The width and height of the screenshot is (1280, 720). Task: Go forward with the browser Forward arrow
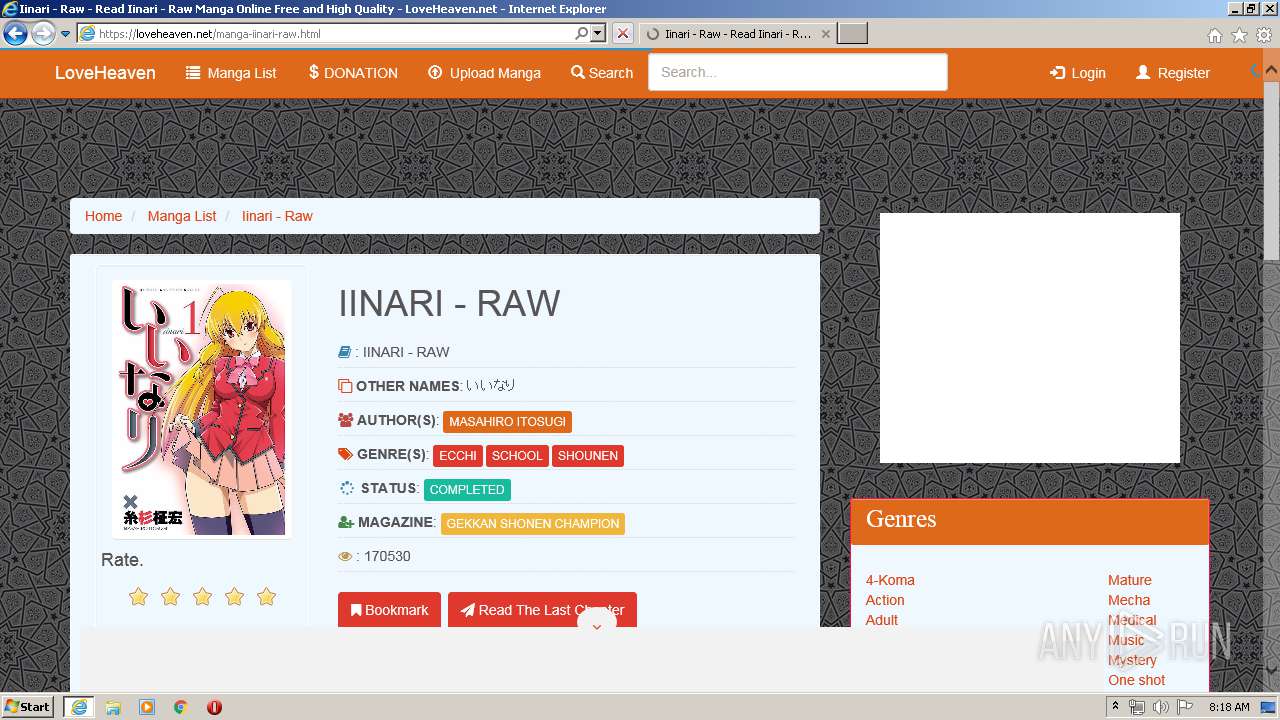43,34
